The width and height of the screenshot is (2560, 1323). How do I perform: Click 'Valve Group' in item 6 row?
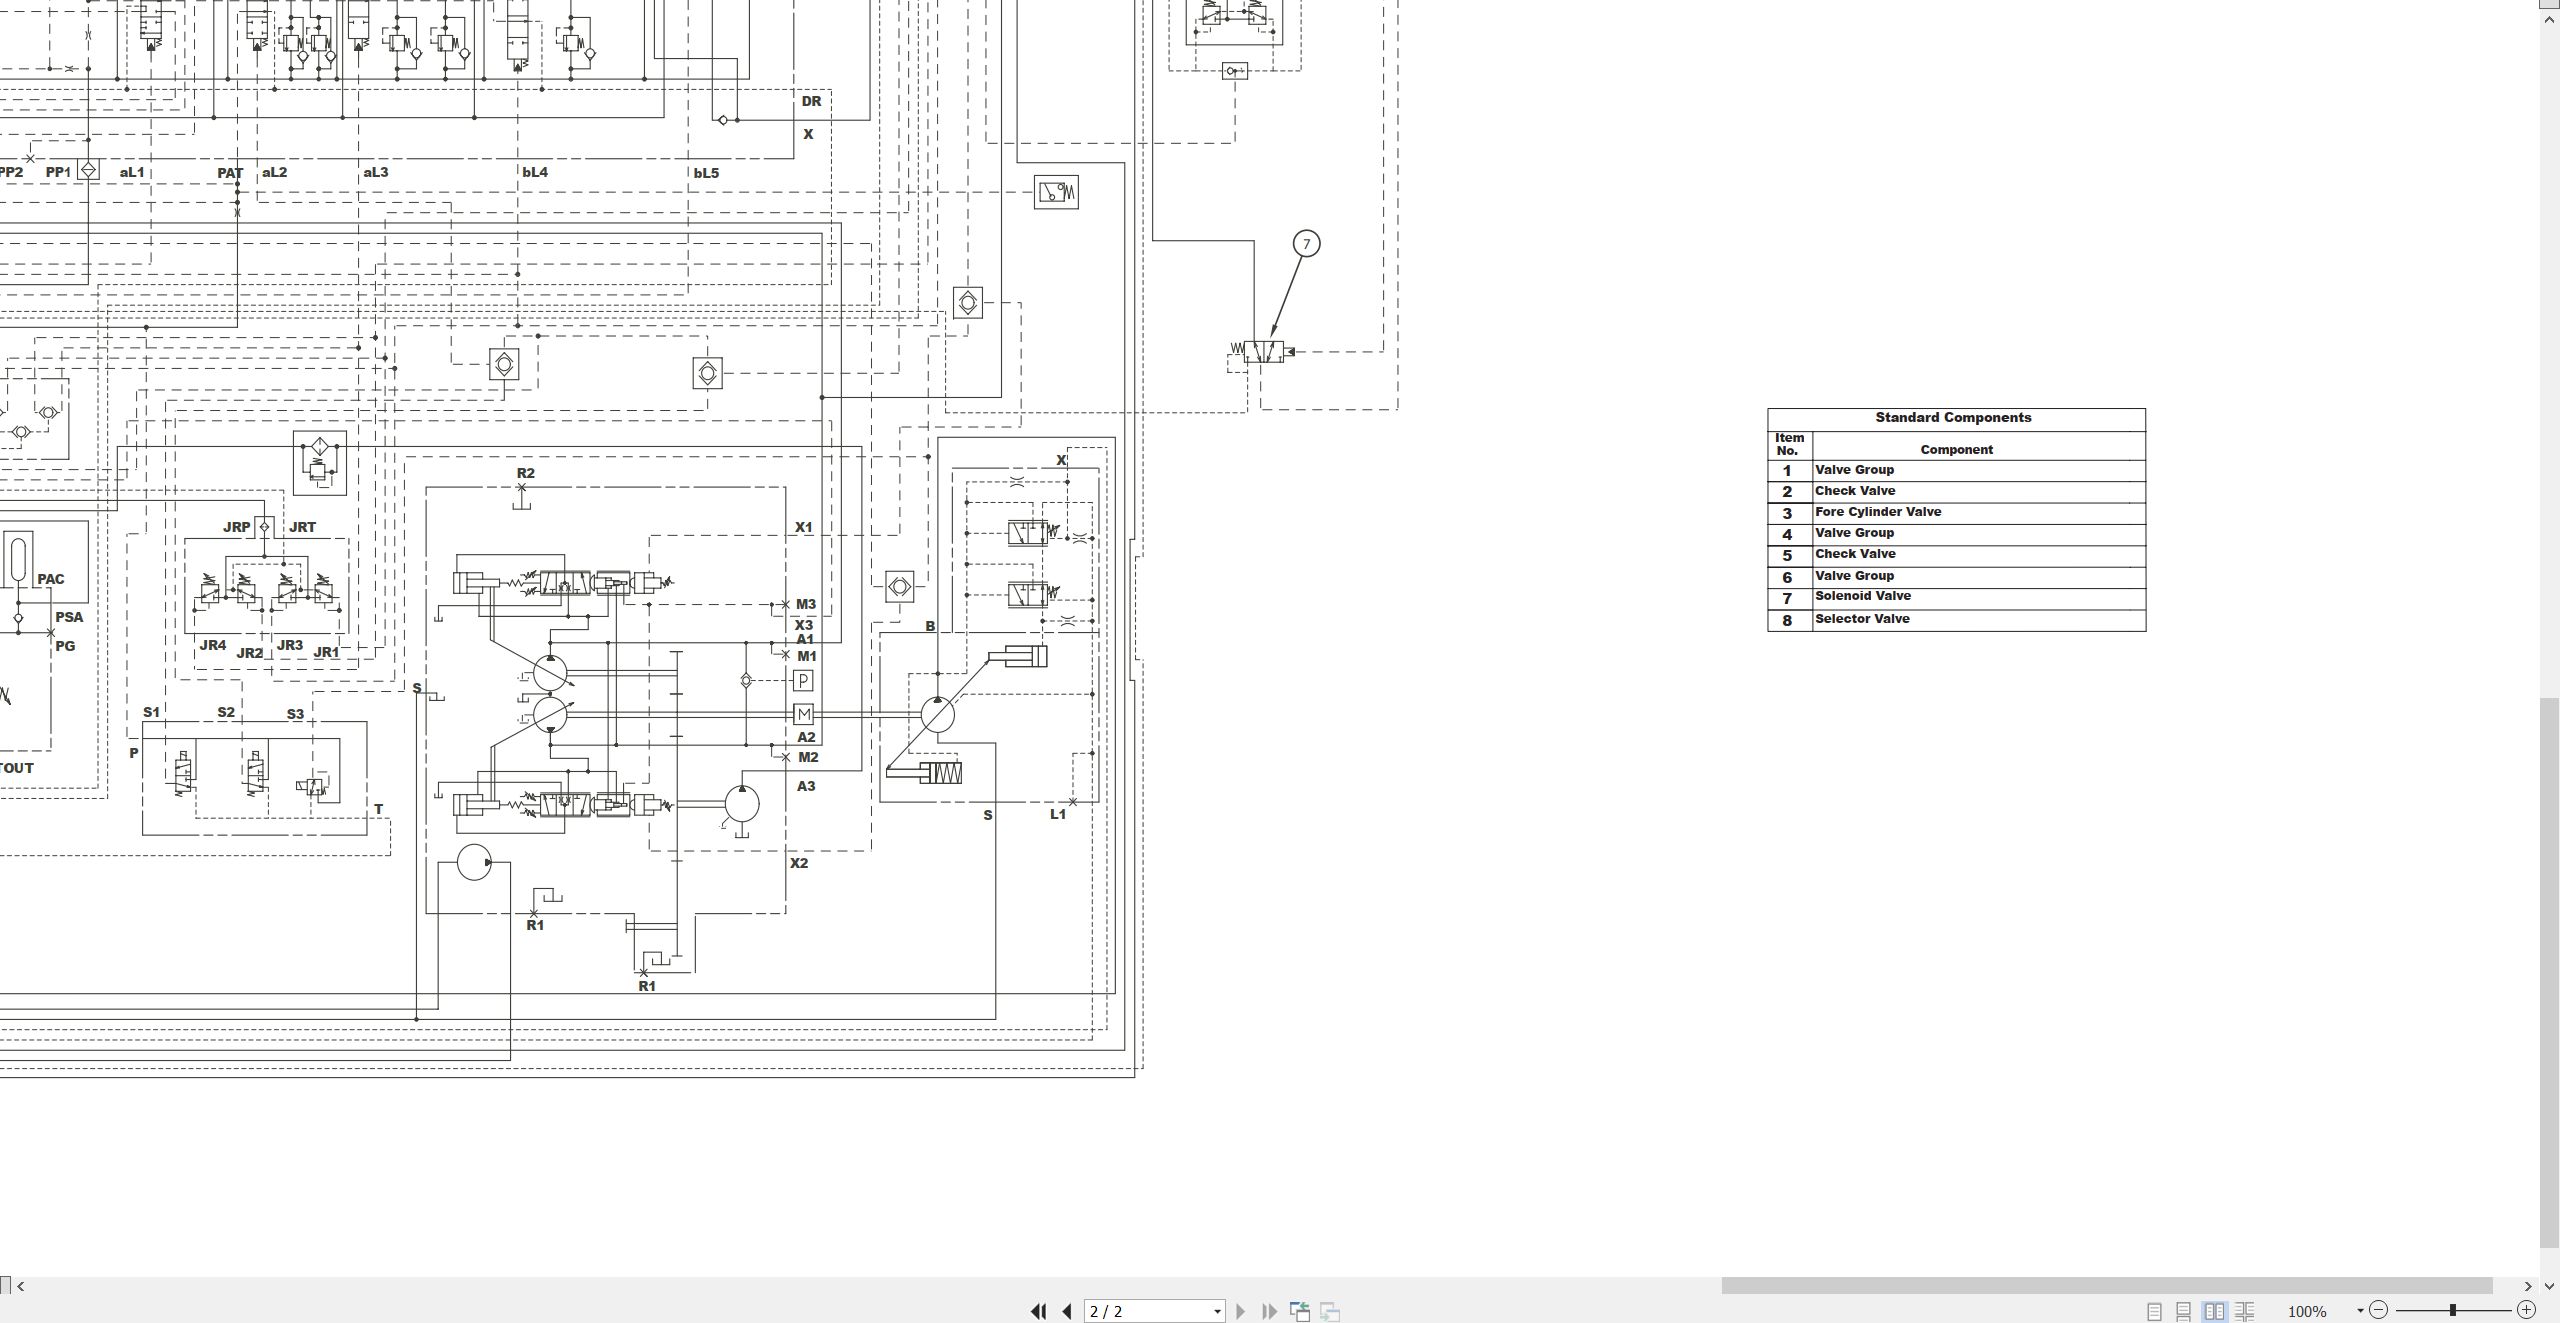[x=1854, y=576]
